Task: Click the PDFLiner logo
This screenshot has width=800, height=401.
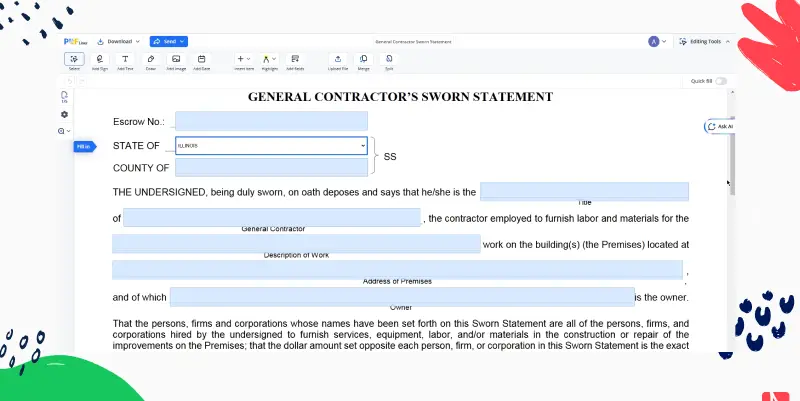Action: [76, 41]
